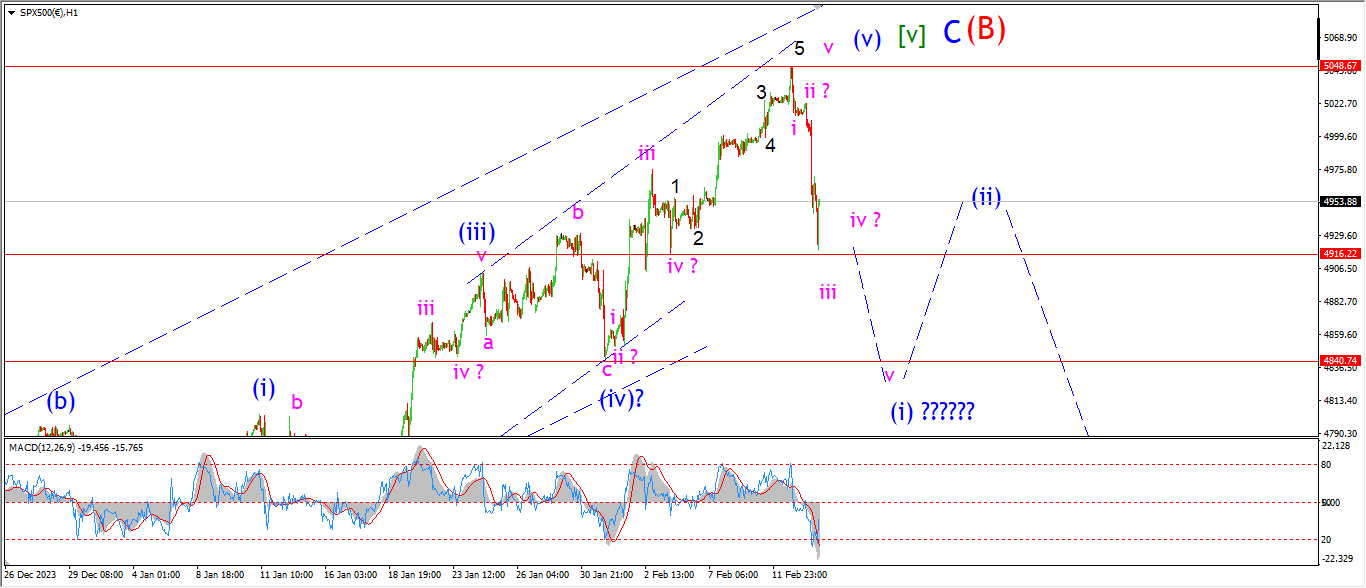Click the grey 4953.88 current price label
1366x588 pixels.
(1340, 201)
